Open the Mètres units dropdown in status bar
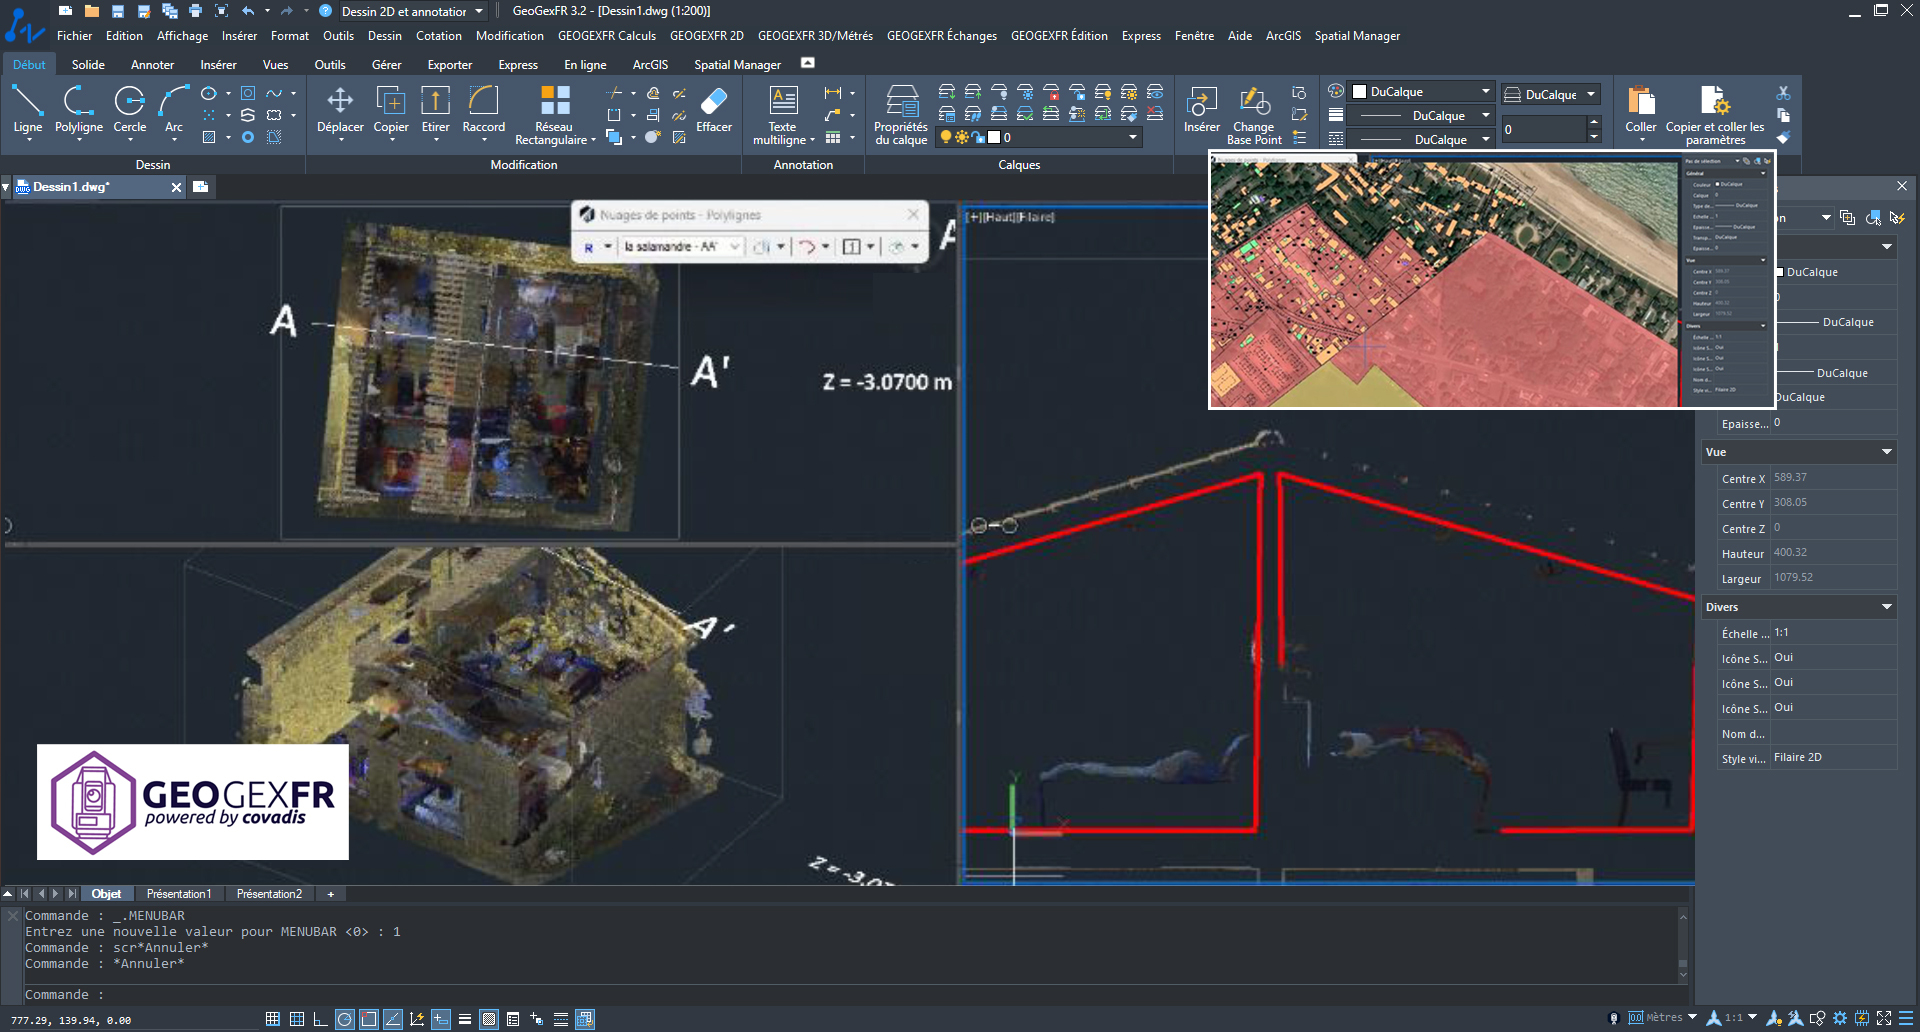This screenshot has height=1032, width=1920. point(1692,1017)
